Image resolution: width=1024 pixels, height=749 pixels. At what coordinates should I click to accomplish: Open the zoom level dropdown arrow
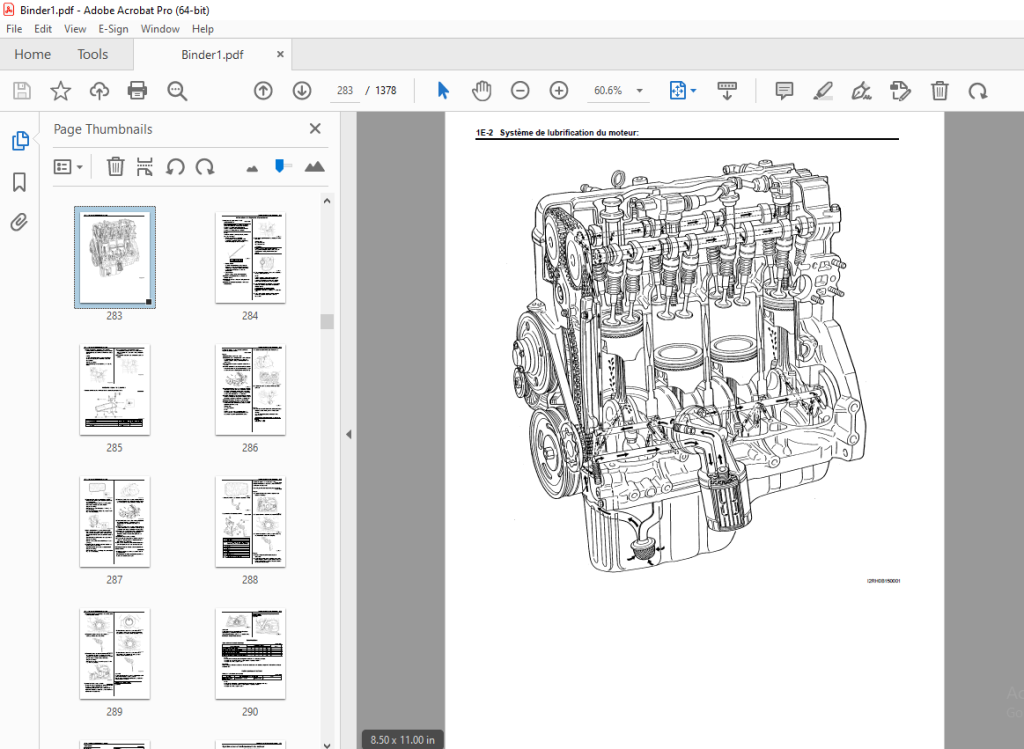pos(640,91)
